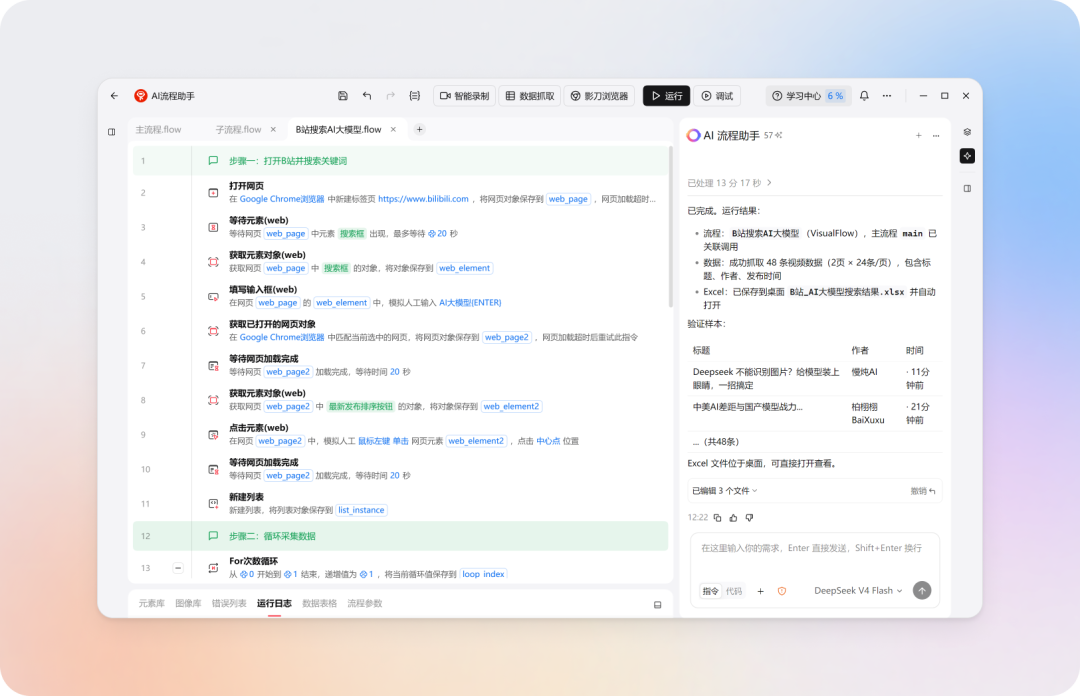Click web_page2 tag in row 6
Viewport: 1080px width, 696px height.
[507, 337]
